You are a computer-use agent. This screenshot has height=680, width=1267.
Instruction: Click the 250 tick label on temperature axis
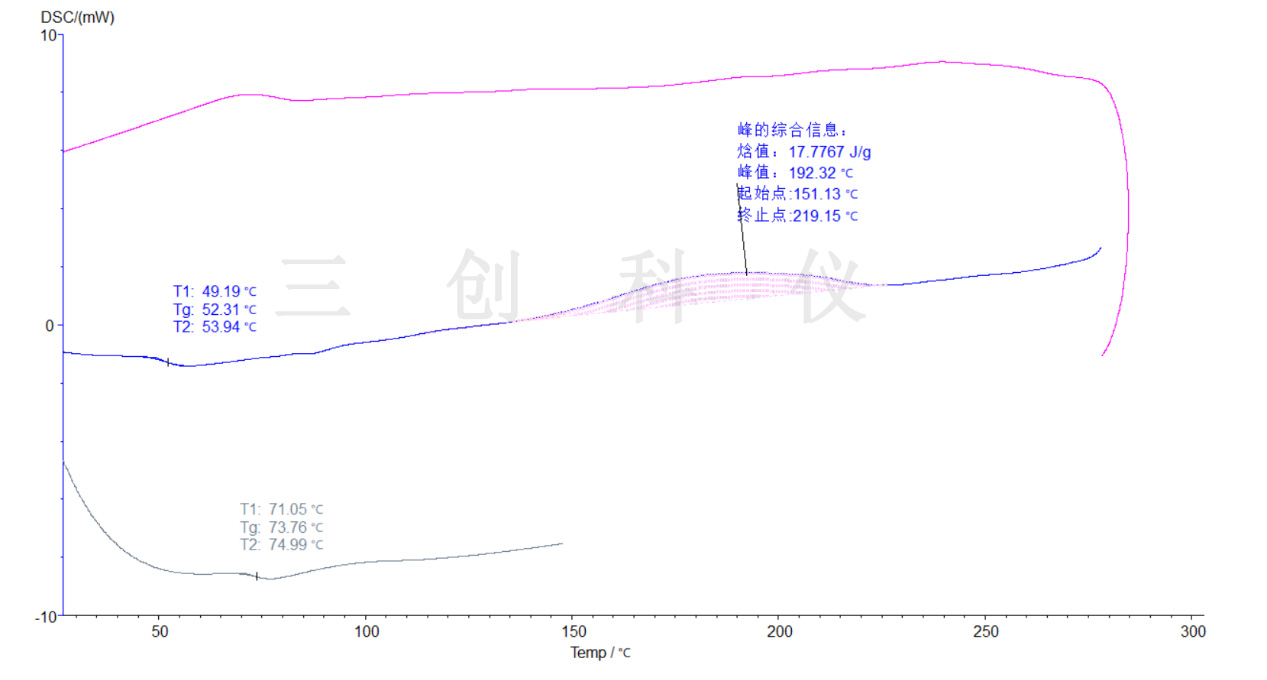tap(985, 632)
